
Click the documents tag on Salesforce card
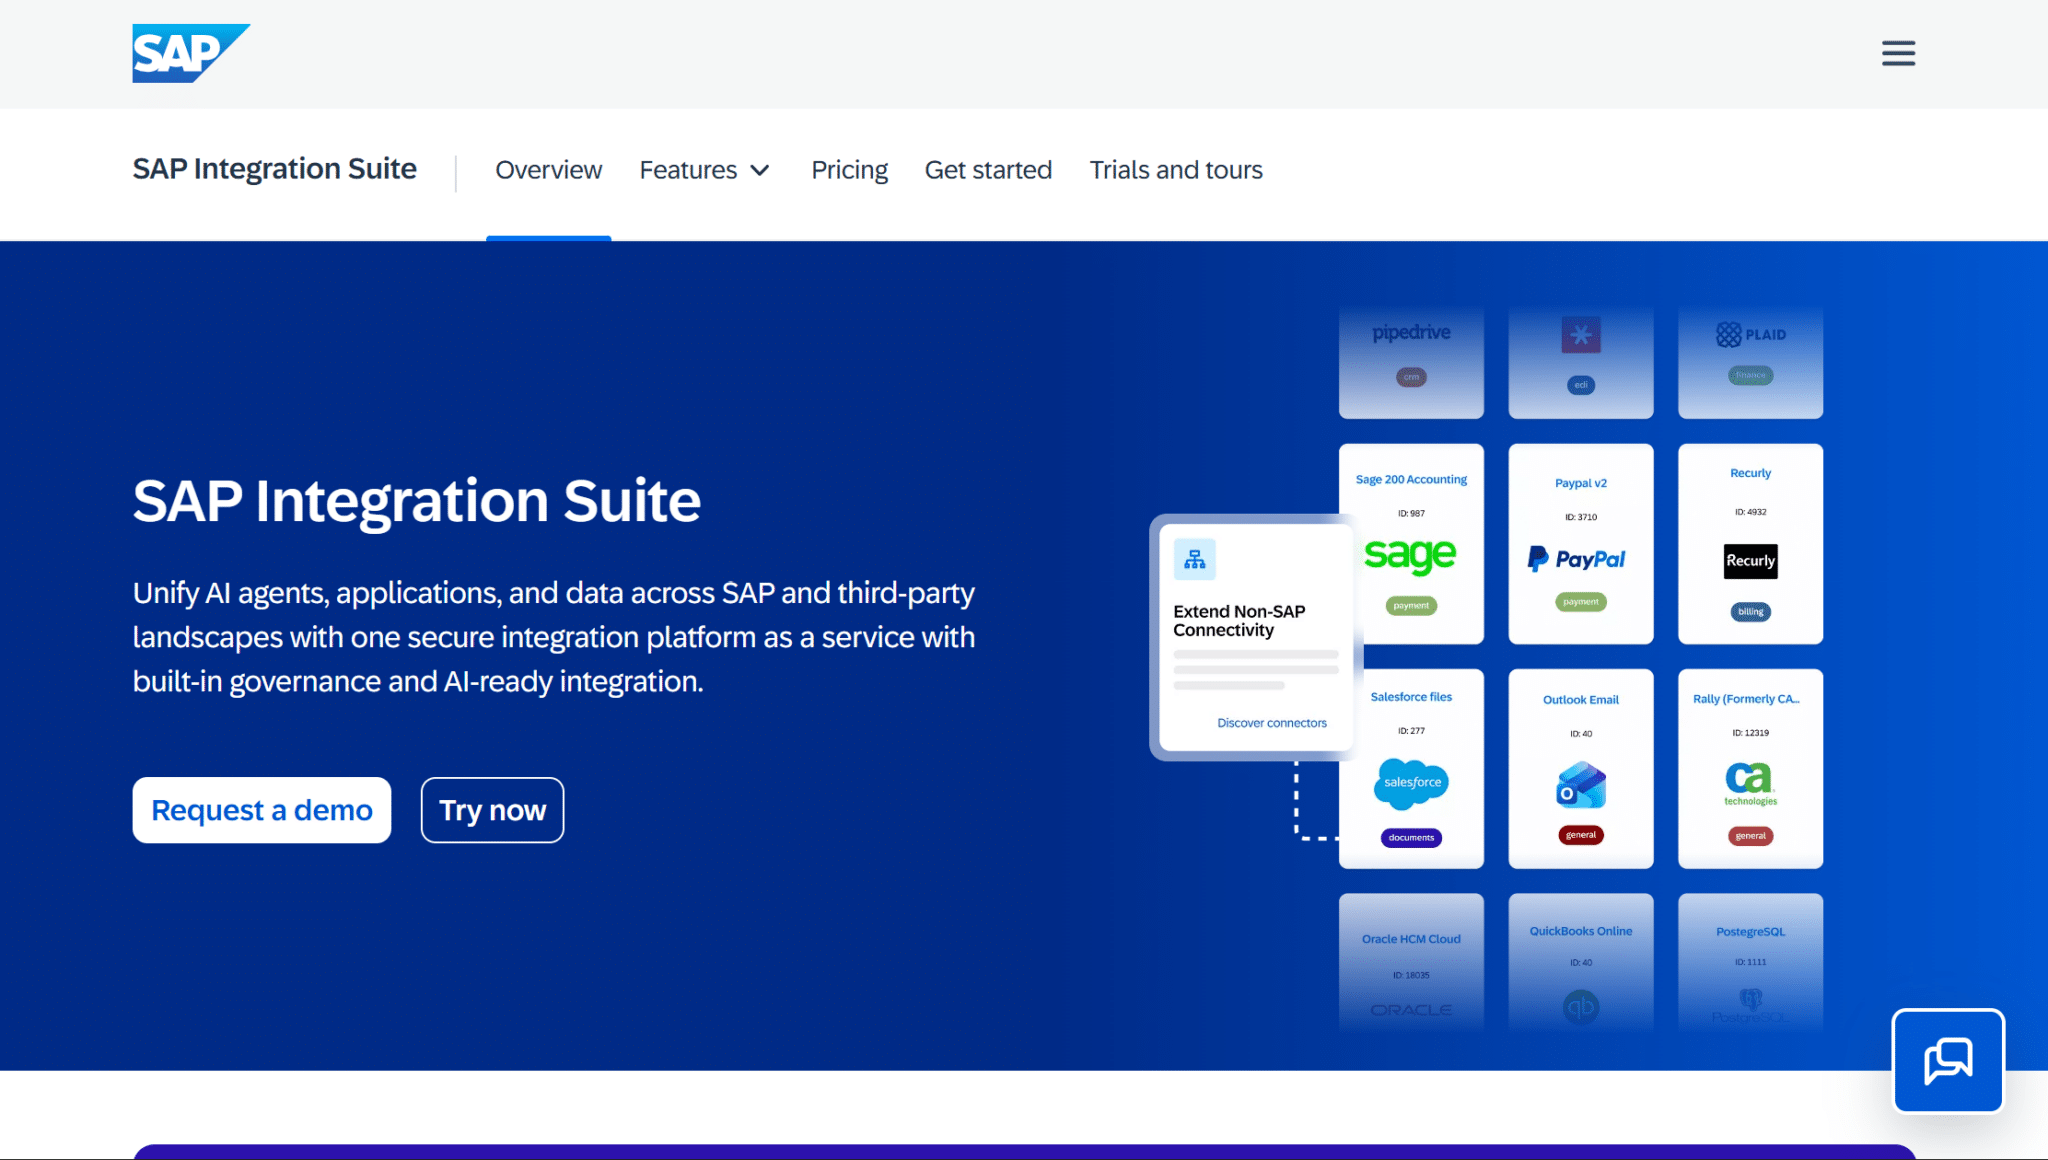pyautogui.click(x=1411, y=838)
